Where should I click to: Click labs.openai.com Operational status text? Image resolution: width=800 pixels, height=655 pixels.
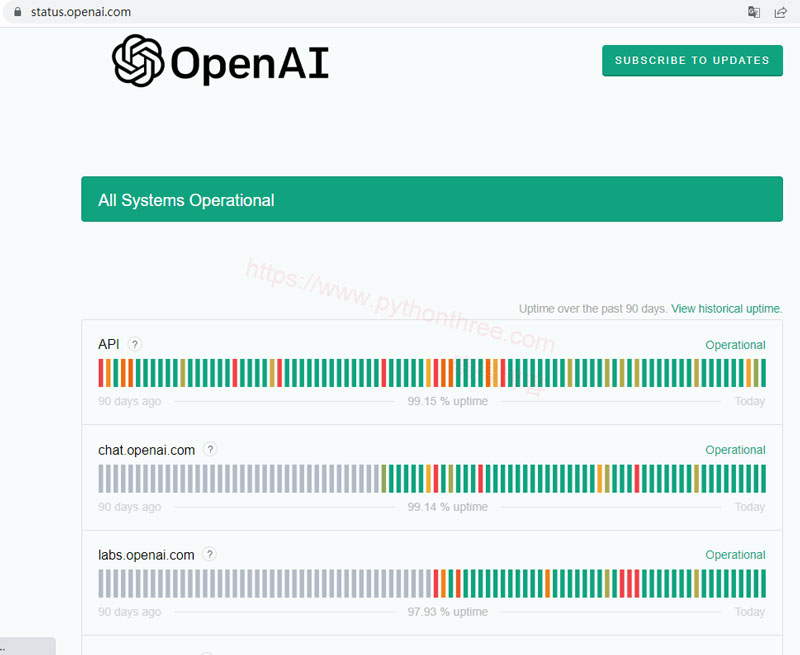click(735, 555)
